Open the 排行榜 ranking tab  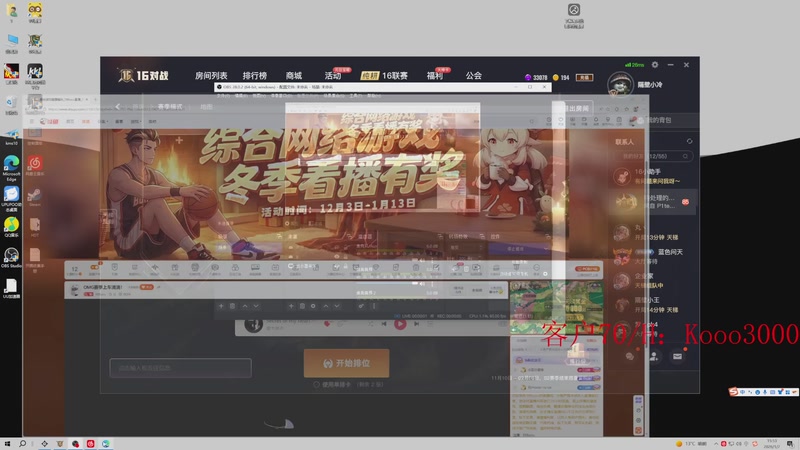pos(255,76)
